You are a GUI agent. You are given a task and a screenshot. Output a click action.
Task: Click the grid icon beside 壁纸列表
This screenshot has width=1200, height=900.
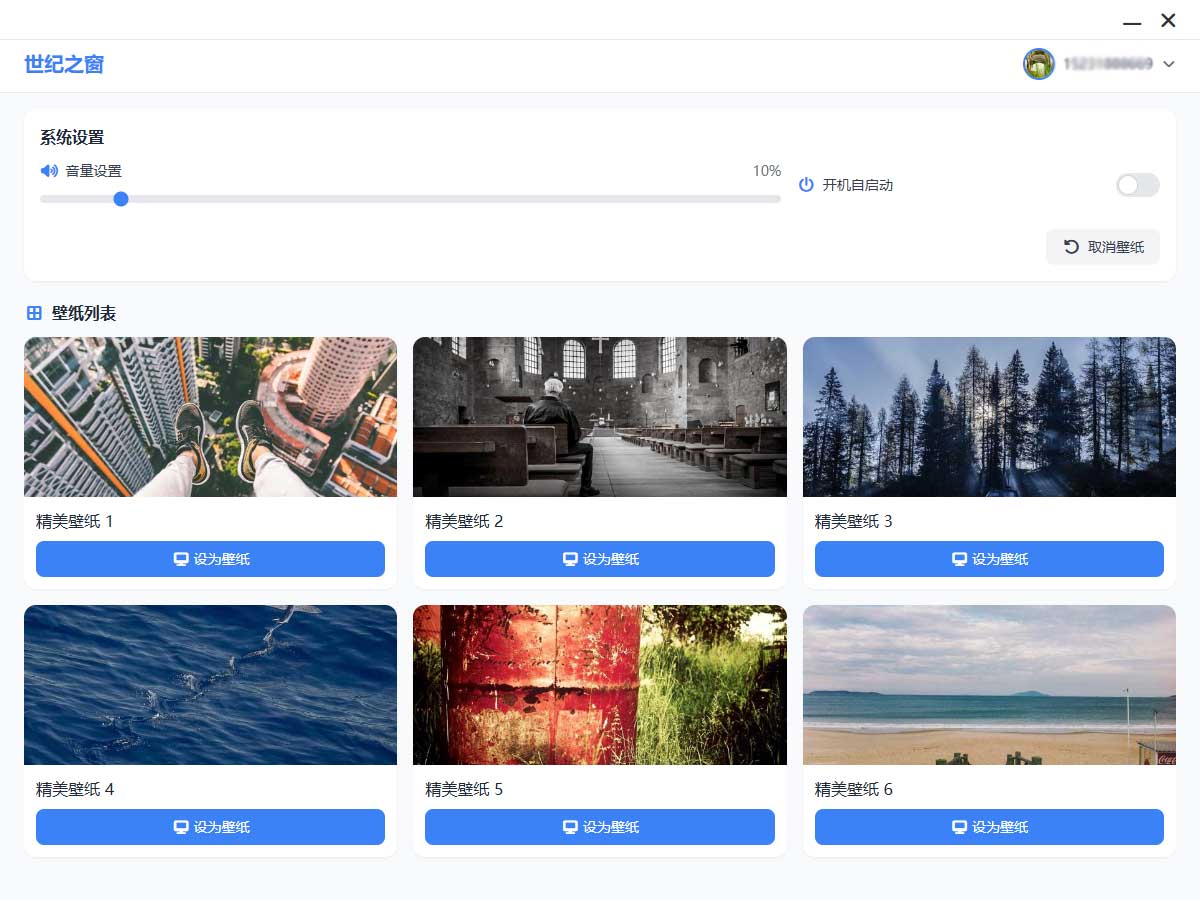(34, 314)
